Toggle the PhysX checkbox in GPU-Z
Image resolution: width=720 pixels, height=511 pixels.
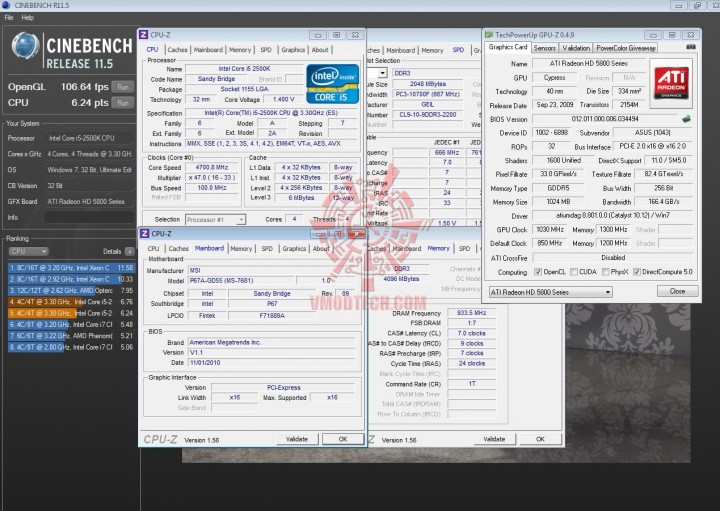click(x=606, y=272)
